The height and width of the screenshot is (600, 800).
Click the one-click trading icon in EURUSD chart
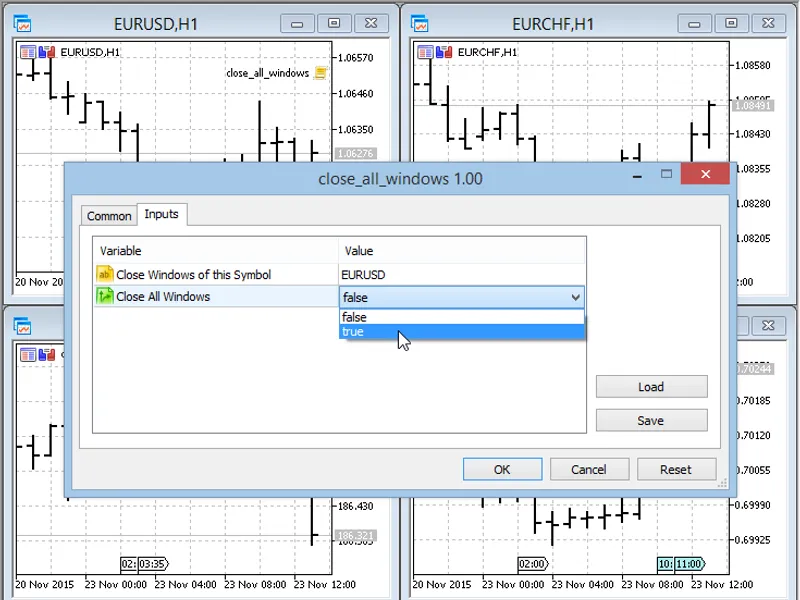tap(46, 52)
